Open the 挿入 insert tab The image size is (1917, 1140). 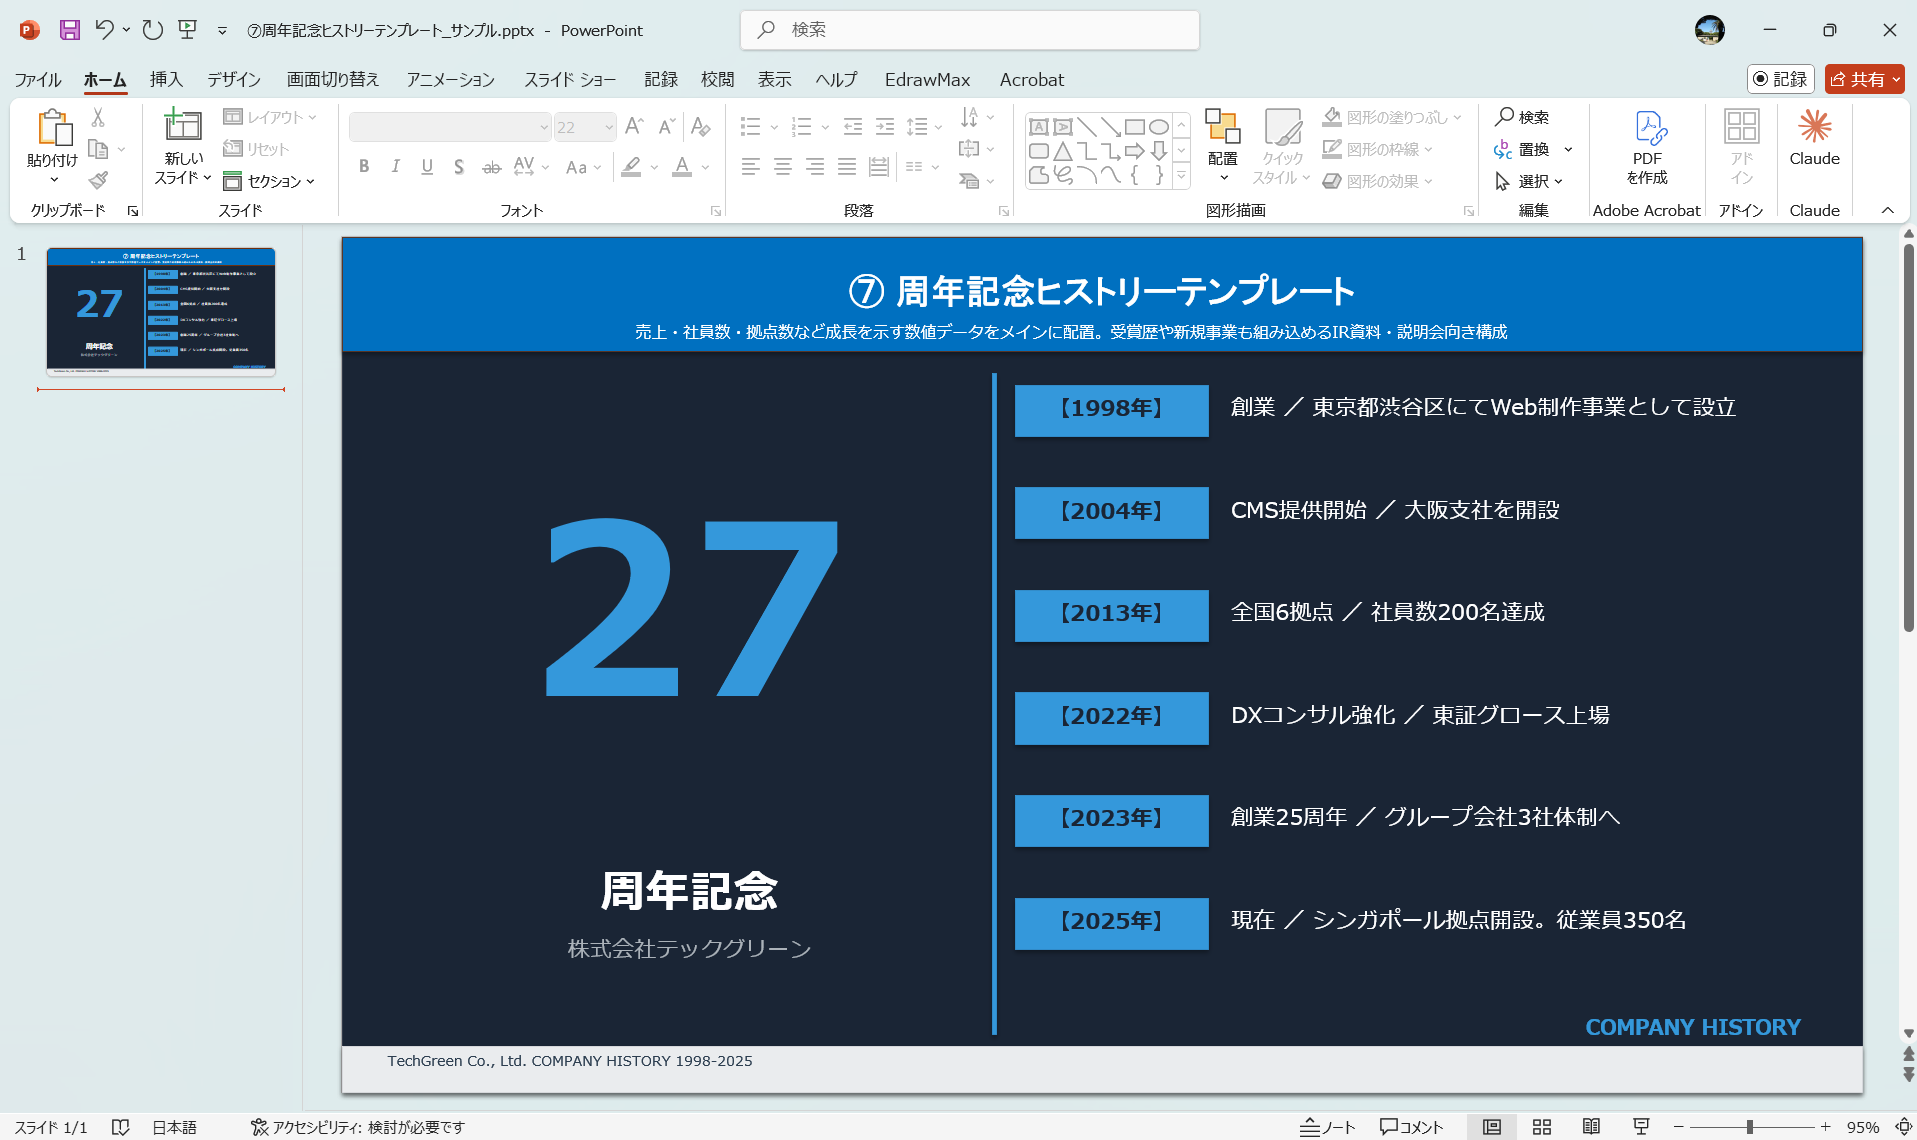point(166,80)
